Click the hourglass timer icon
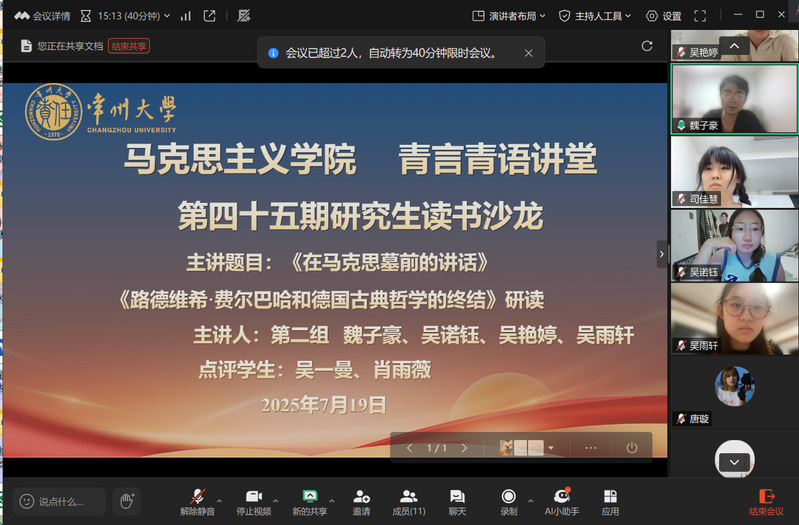This screenshot has width=799, height=525. click(x=86, y=16)
